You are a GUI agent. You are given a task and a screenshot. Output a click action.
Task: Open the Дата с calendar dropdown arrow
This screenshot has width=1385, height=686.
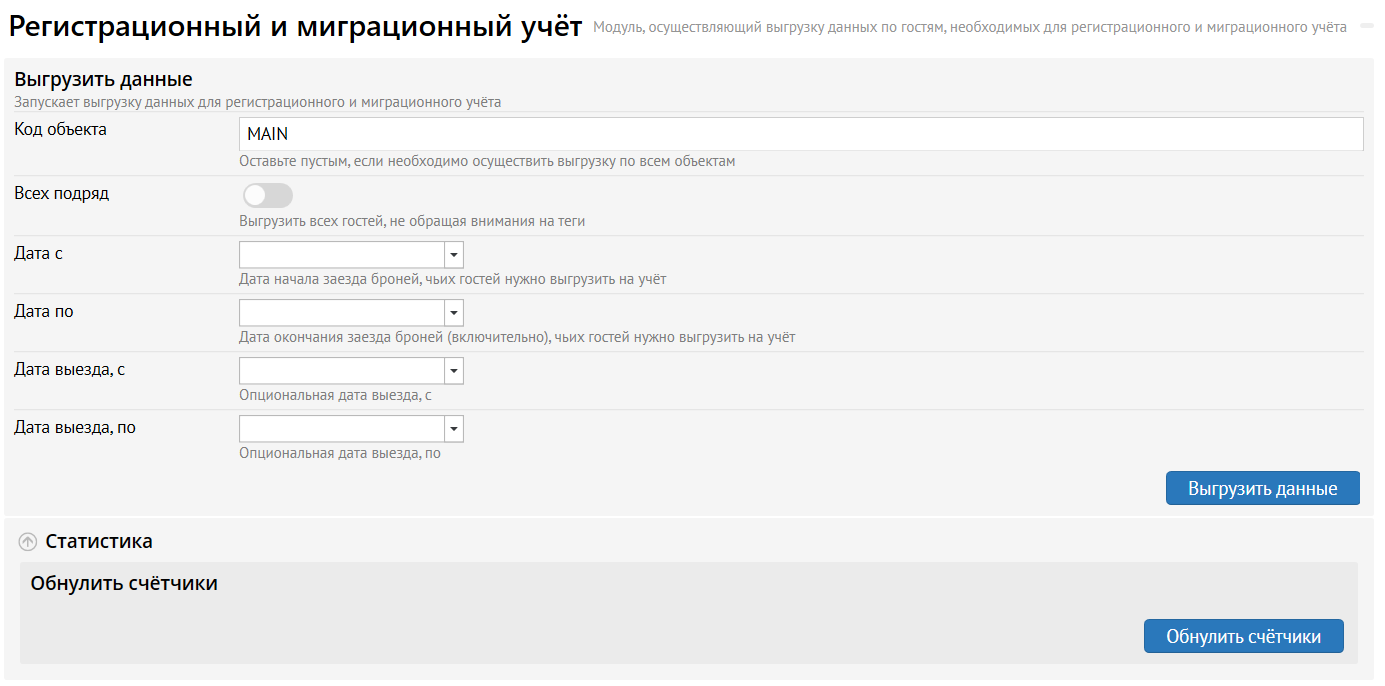454,255
